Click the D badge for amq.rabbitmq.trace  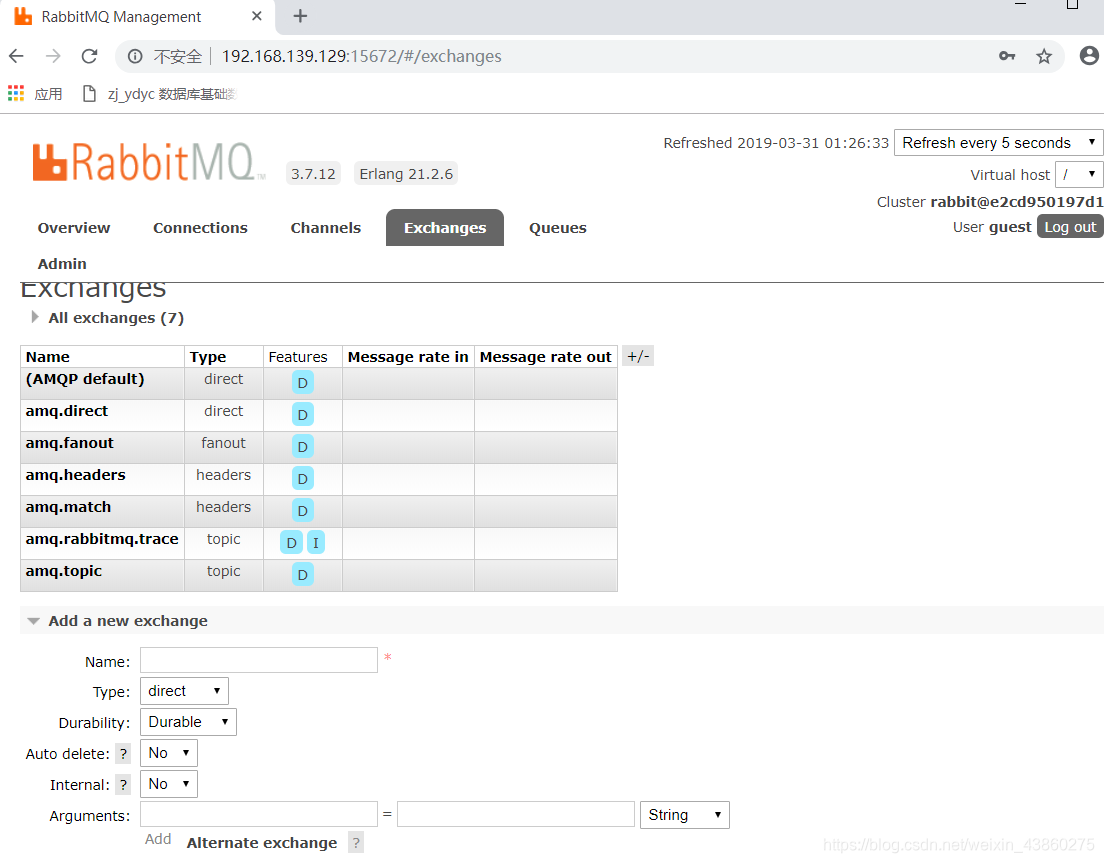[x=291, y=543]
